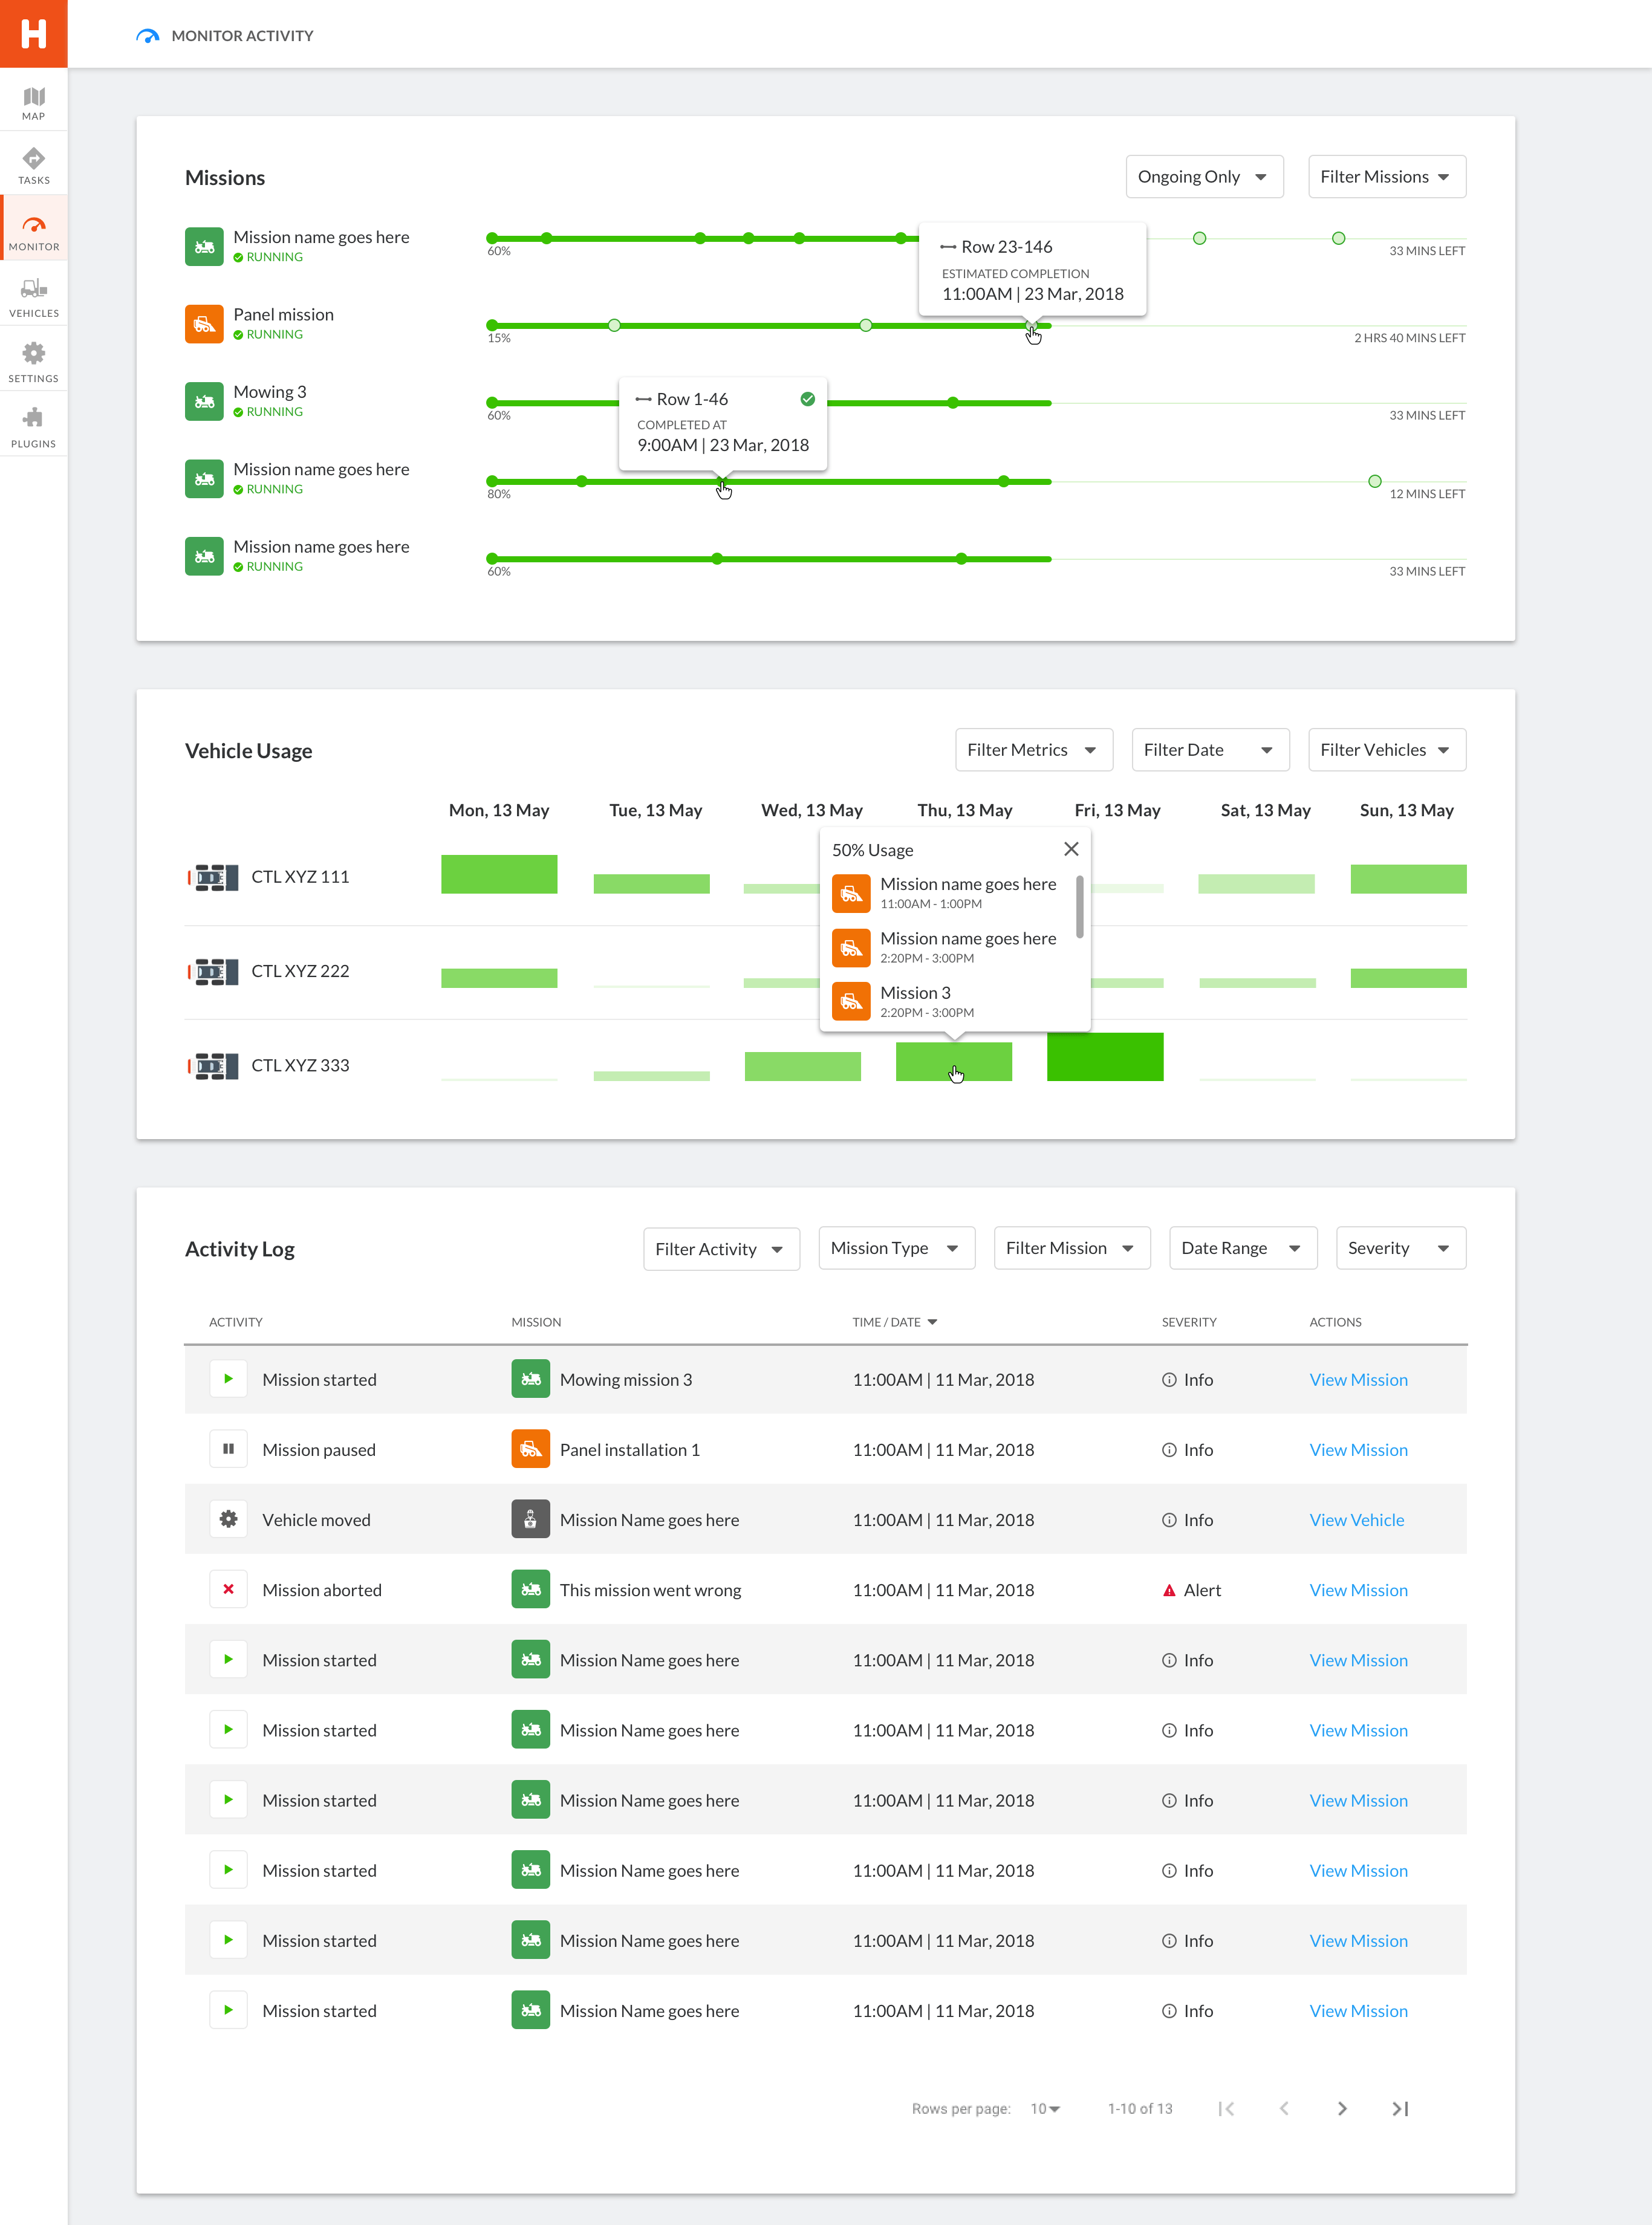
Task: Click the orange Panel mission icon
Action: tap(204, 324)
